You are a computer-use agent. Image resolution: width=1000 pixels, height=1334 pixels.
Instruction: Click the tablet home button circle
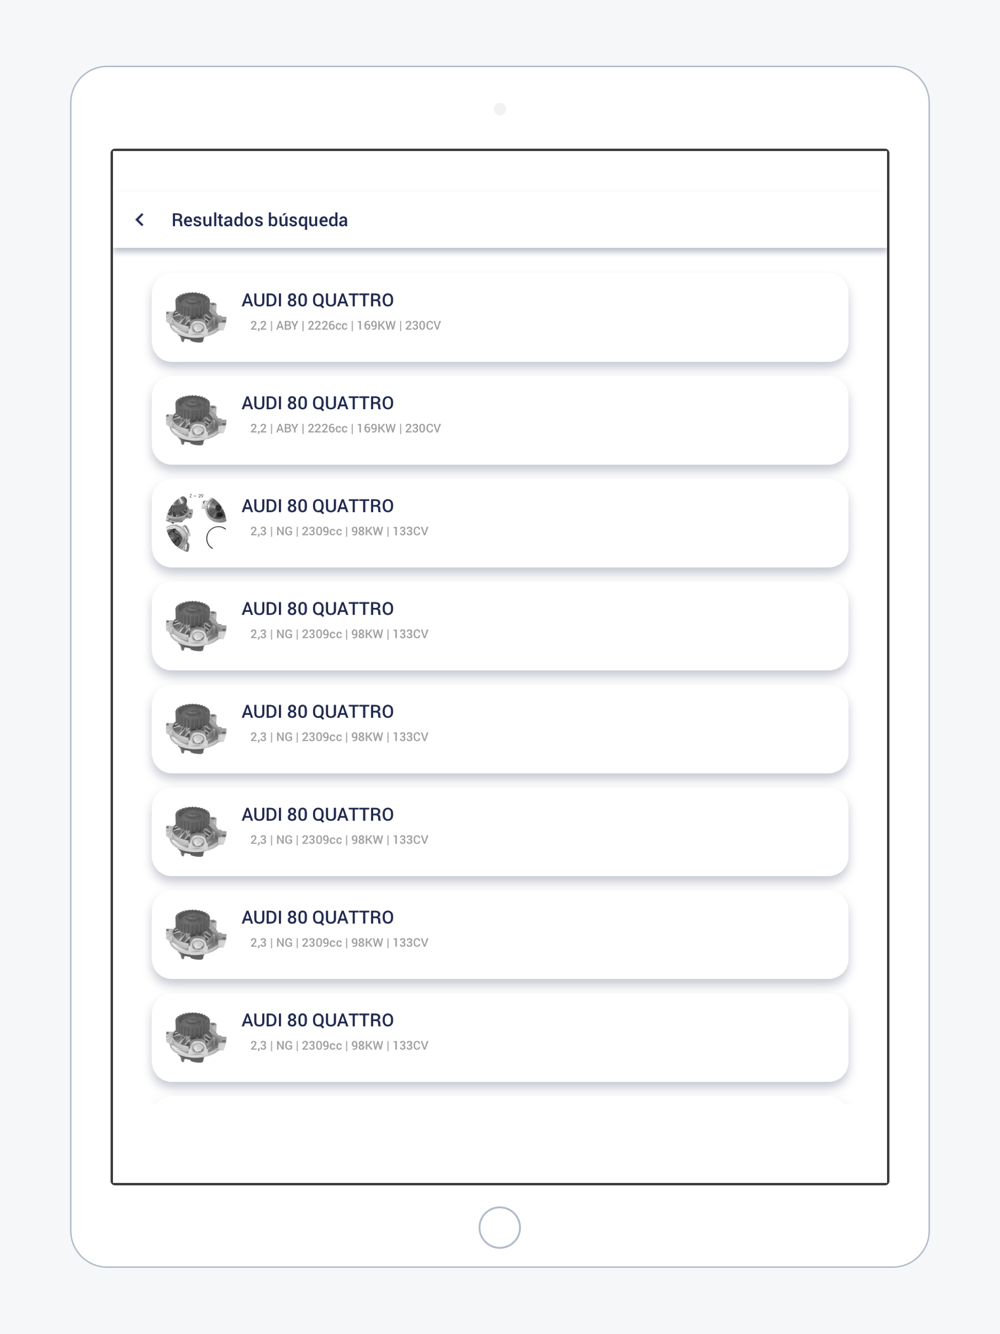tap(500, 1227)
